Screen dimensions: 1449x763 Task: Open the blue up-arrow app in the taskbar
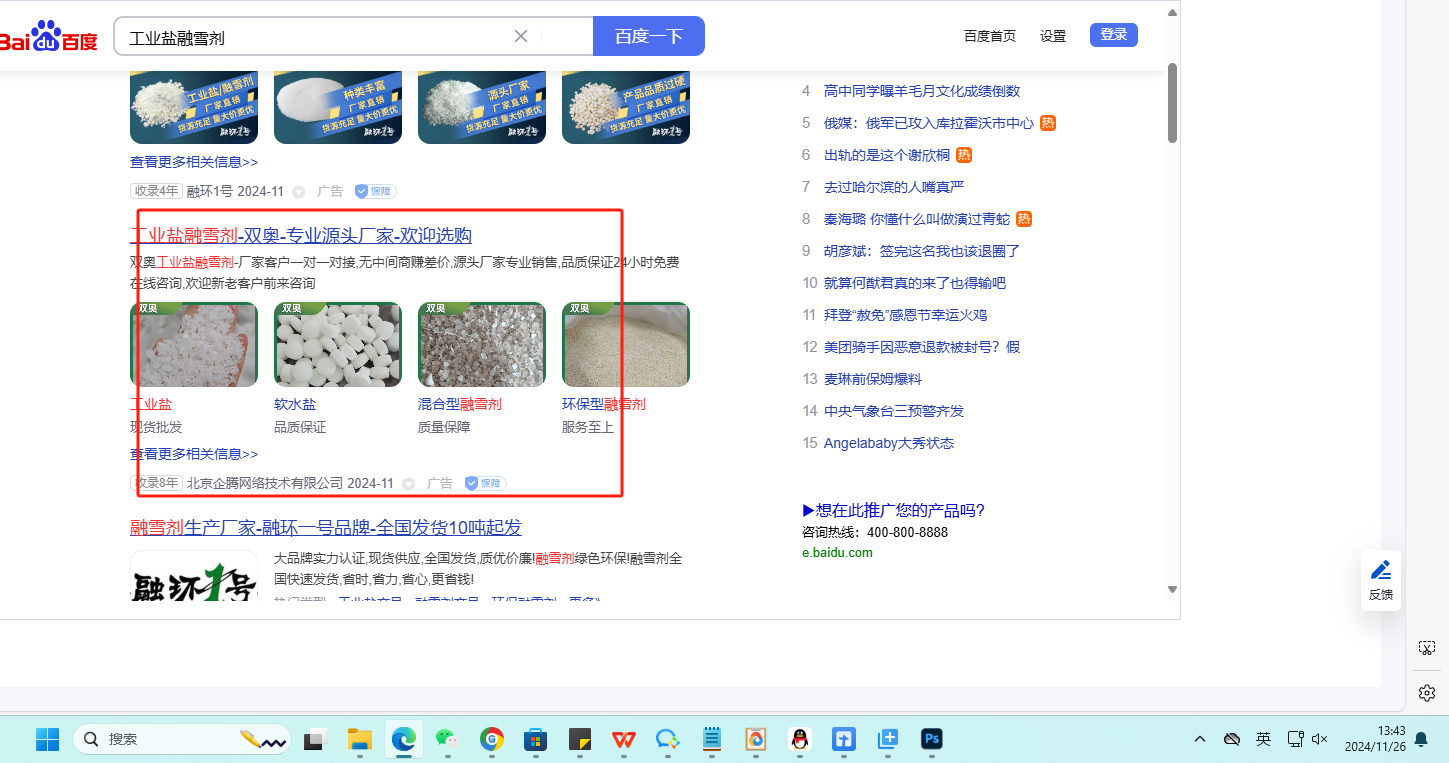point(843,739)
